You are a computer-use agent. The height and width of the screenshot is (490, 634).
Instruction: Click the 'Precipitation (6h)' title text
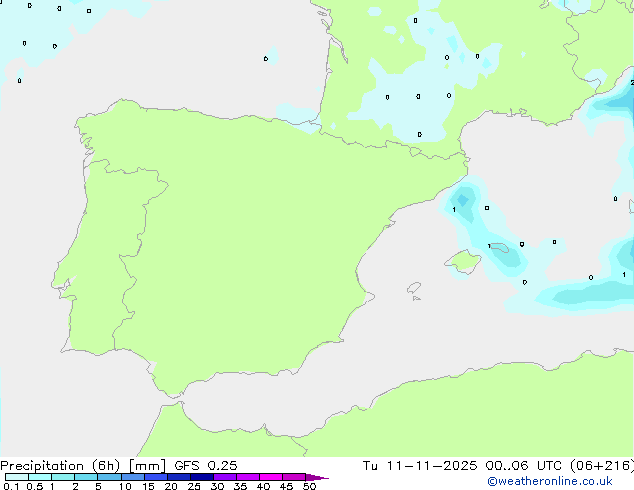60,466
